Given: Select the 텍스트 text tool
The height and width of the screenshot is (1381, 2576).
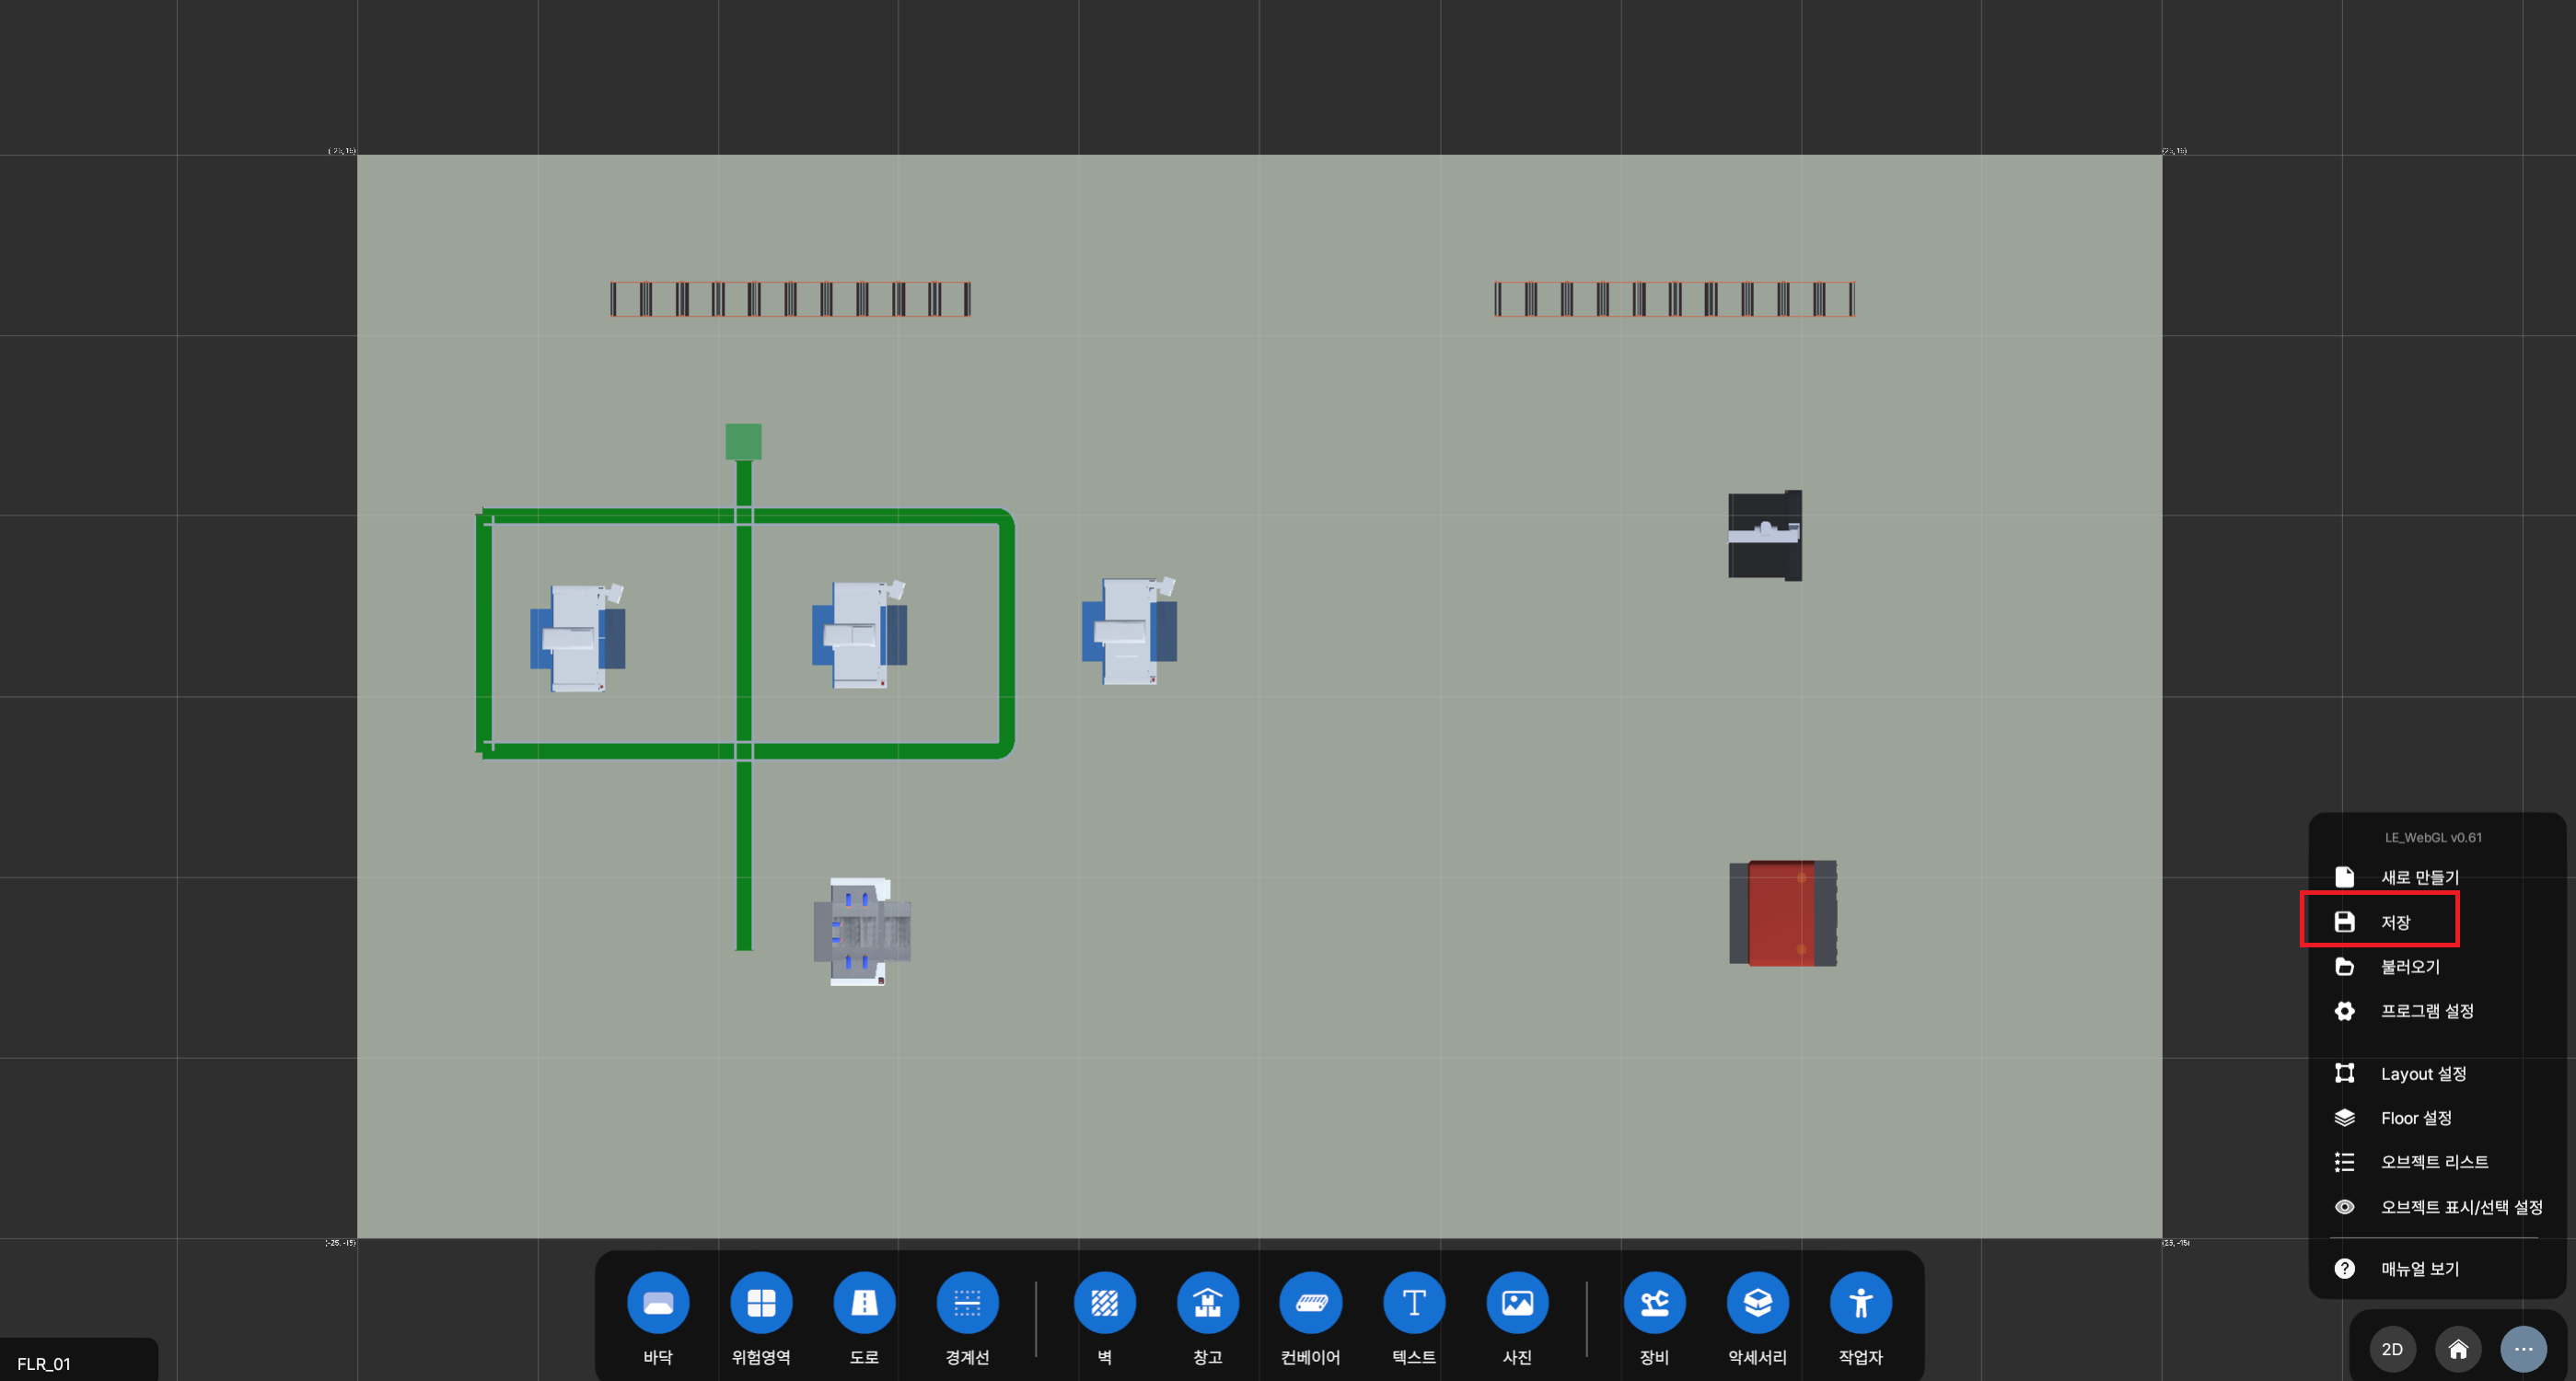Looking at the screenshot, I should (x=1413, y=1302).
